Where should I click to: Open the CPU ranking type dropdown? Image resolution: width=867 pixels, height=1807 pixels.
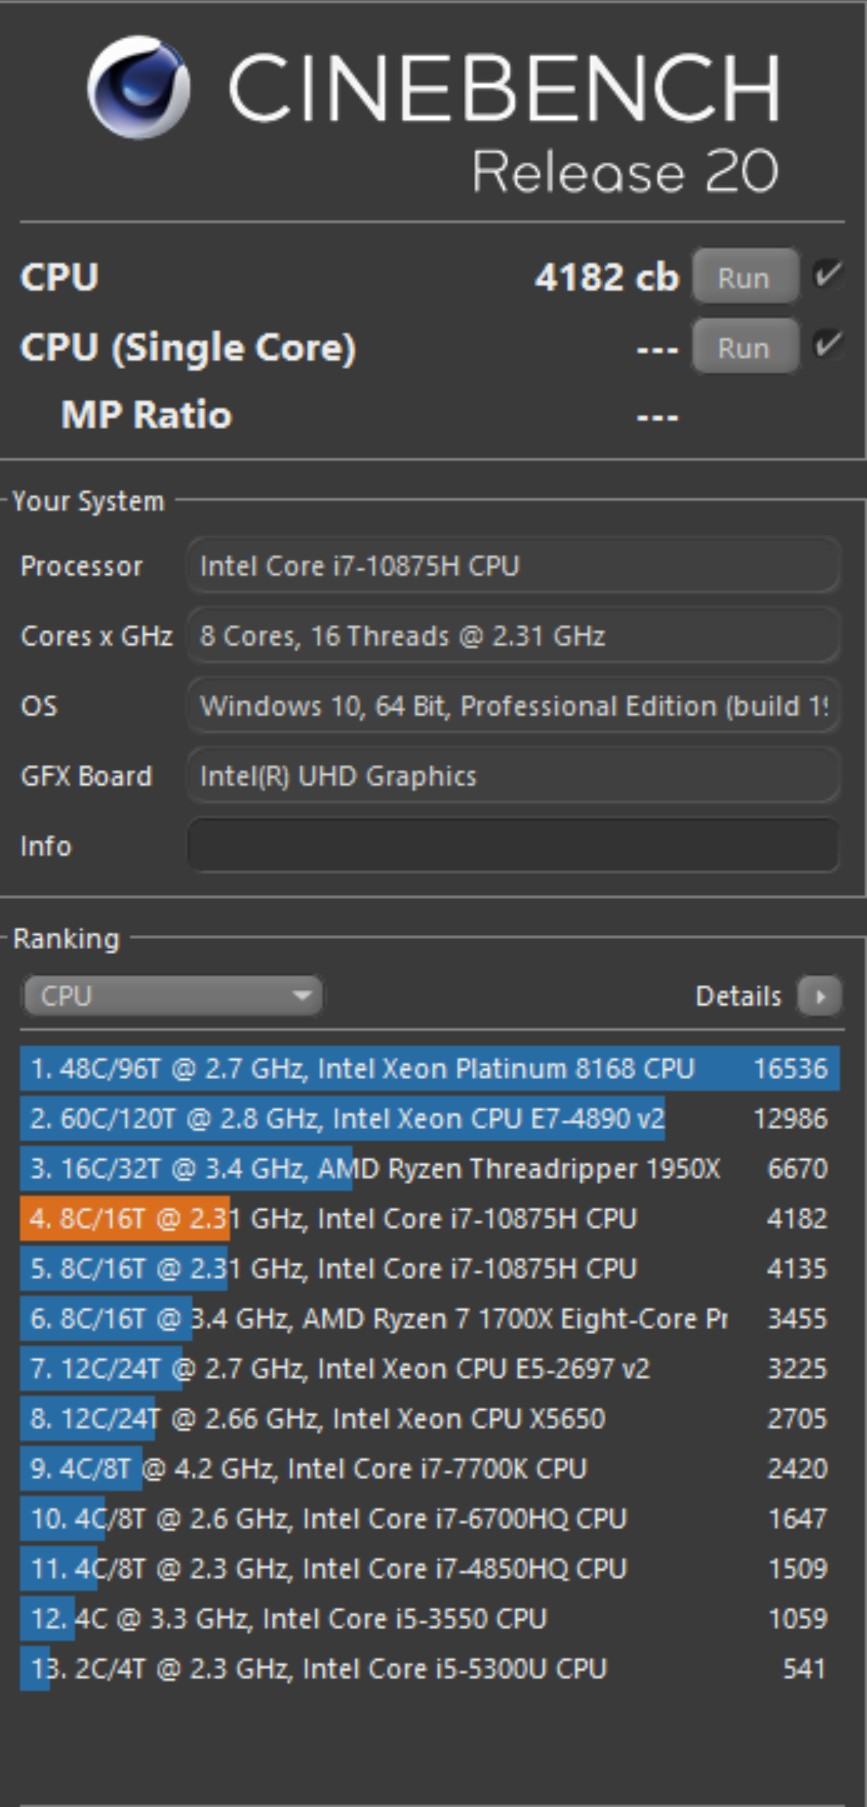(172, 995)
